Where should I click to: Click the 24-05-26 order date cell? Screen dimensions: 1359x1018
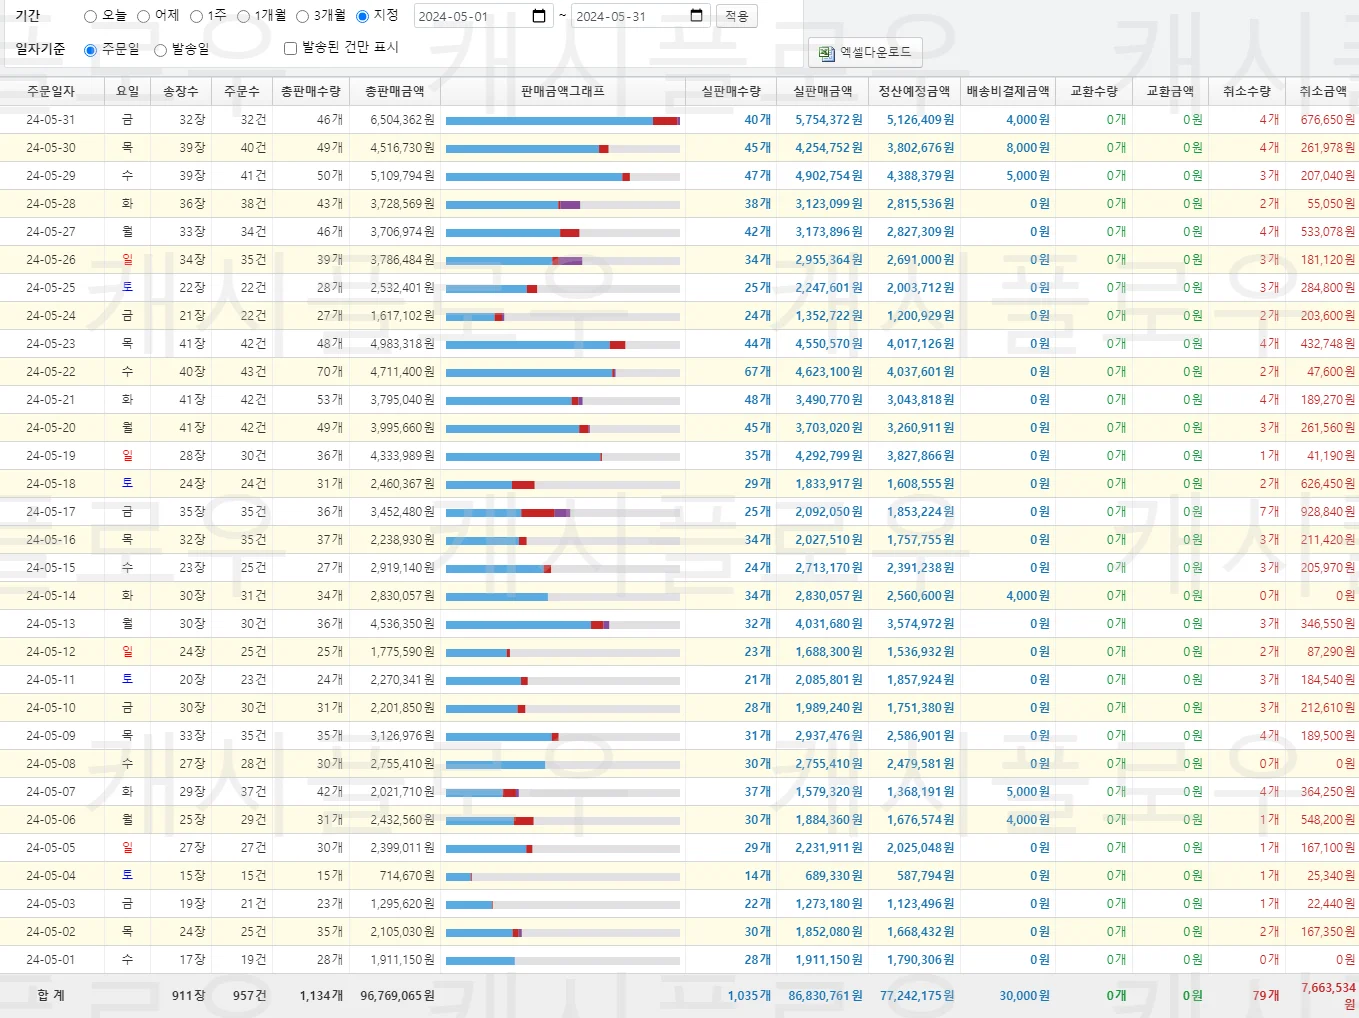pos(51,260)
